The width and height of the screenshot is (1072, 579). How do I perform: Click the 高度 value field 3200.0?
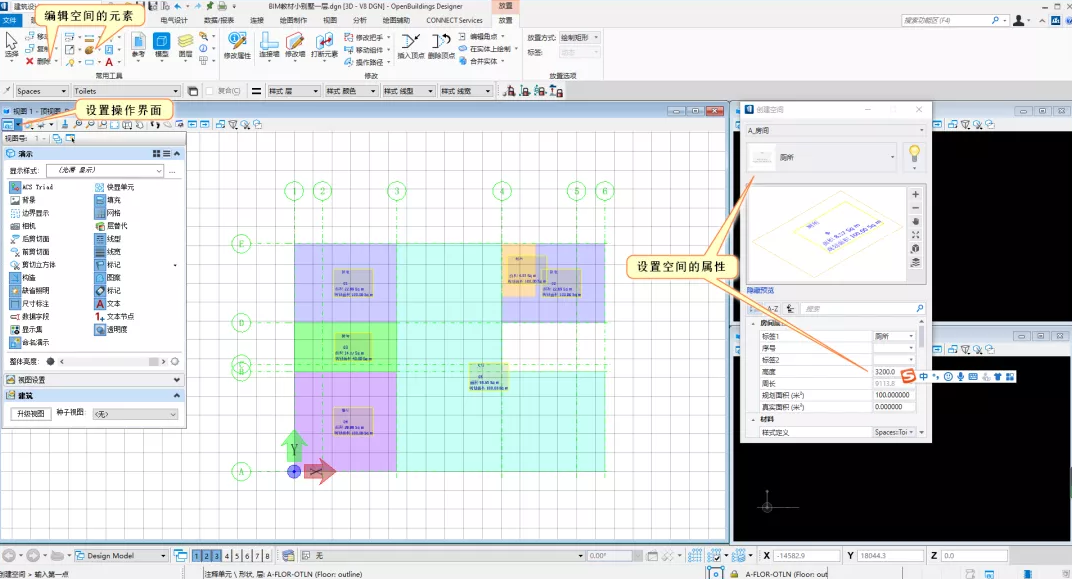click(893, 372)
